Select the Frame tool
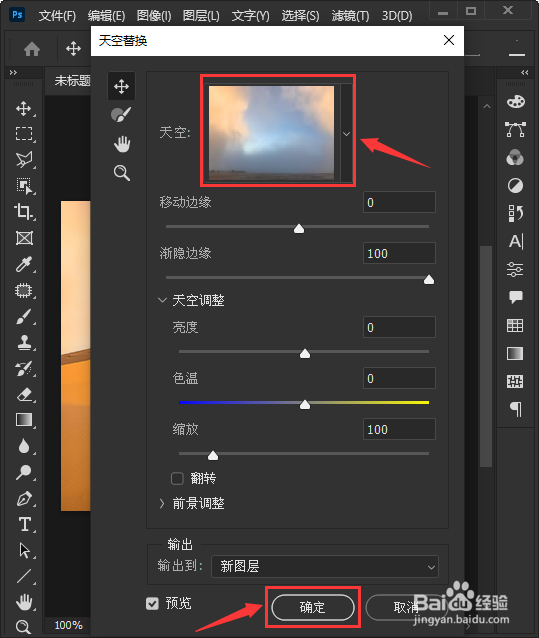The height and width of the screenshot is (638, 539). 24,238
